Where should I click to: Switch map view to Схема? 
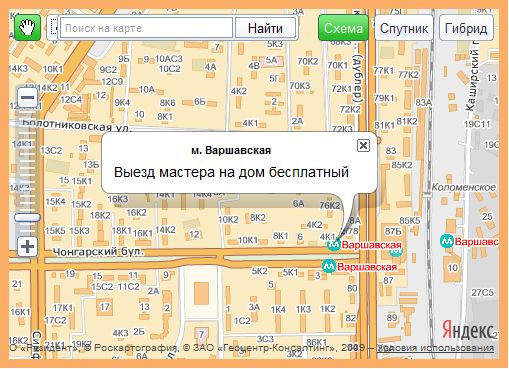click(343, 28)
